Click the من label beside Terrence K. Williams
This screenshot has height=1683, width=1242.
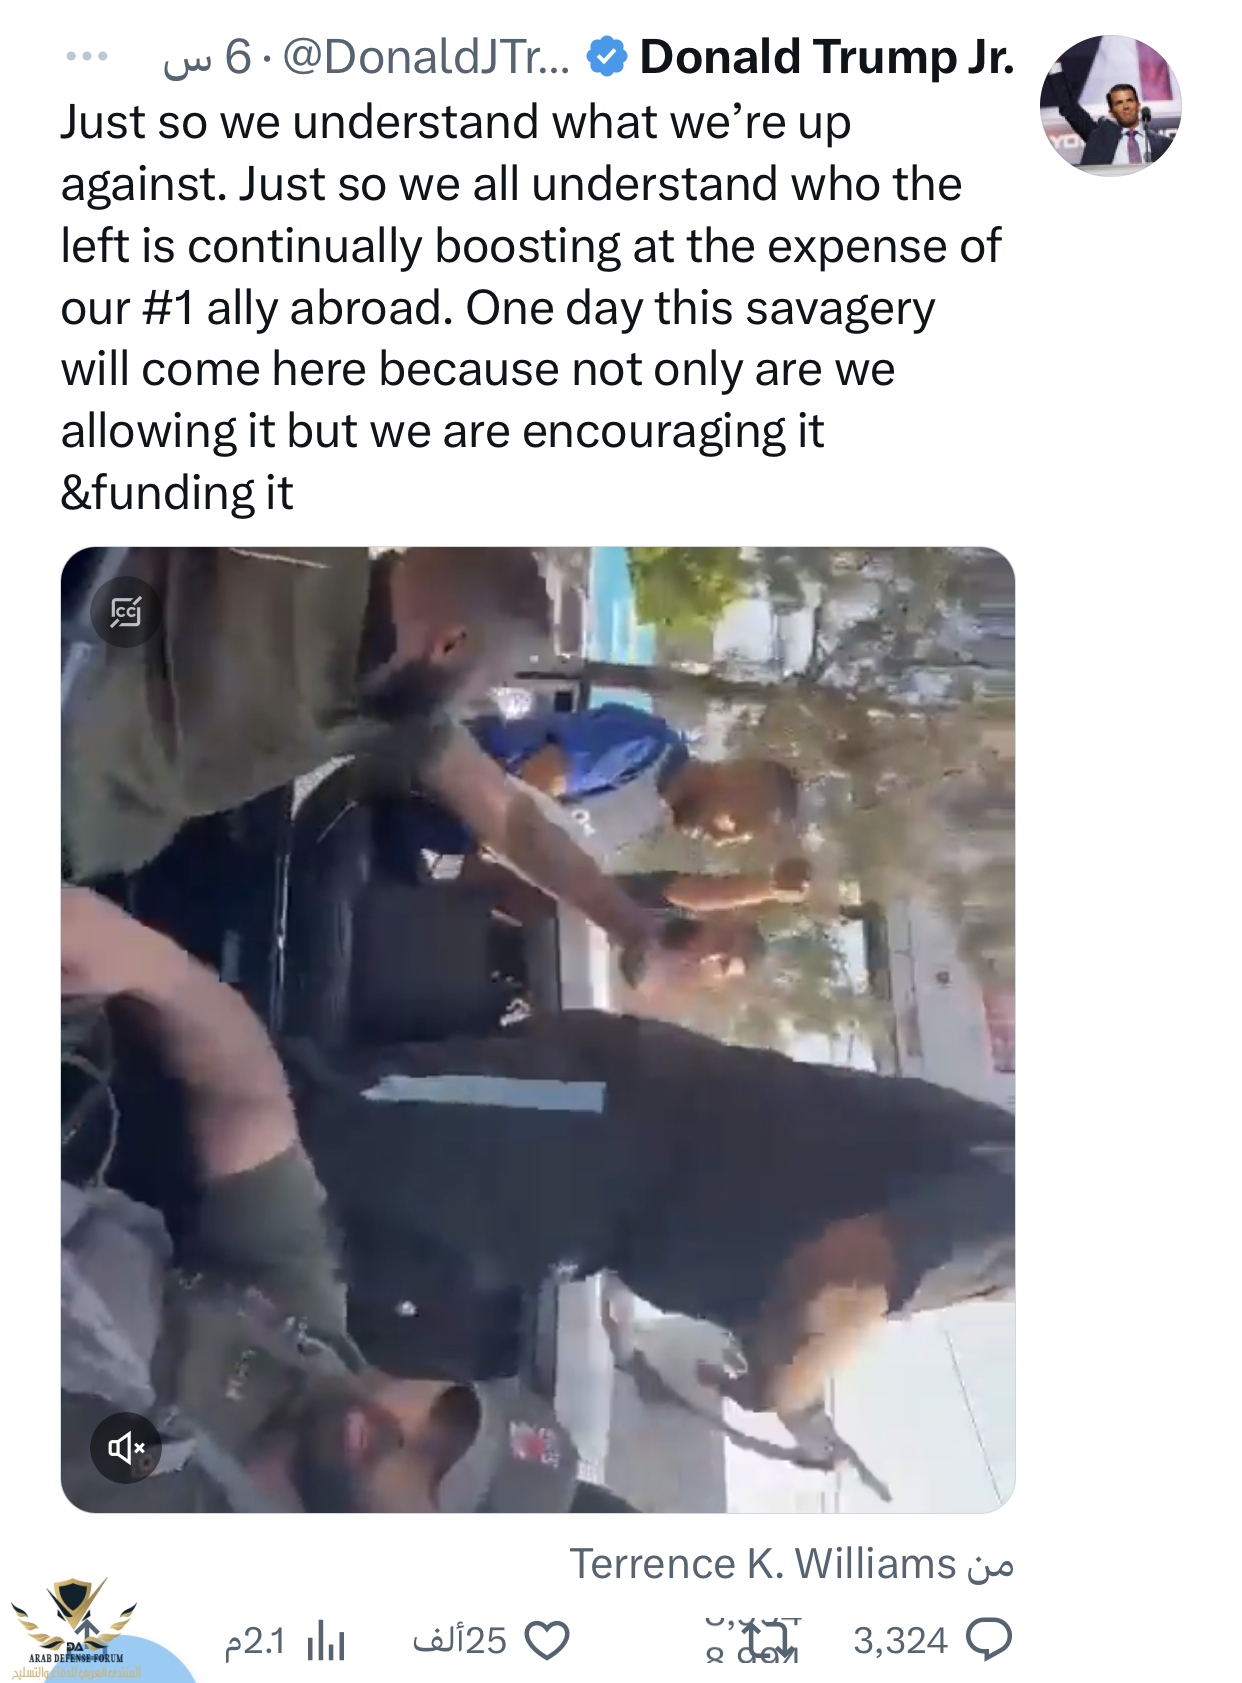(990, 1565)
